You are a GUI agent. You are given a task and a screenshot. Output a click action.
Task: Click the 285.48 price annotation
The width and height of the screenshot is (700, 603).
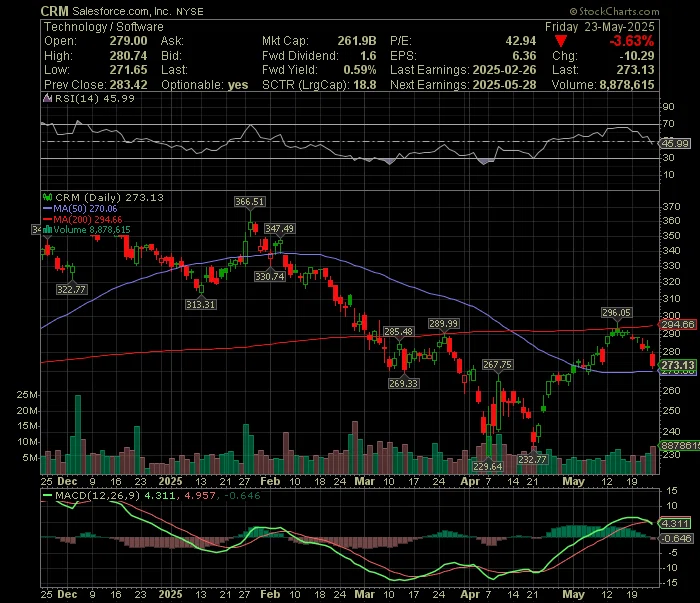point(399,331)
